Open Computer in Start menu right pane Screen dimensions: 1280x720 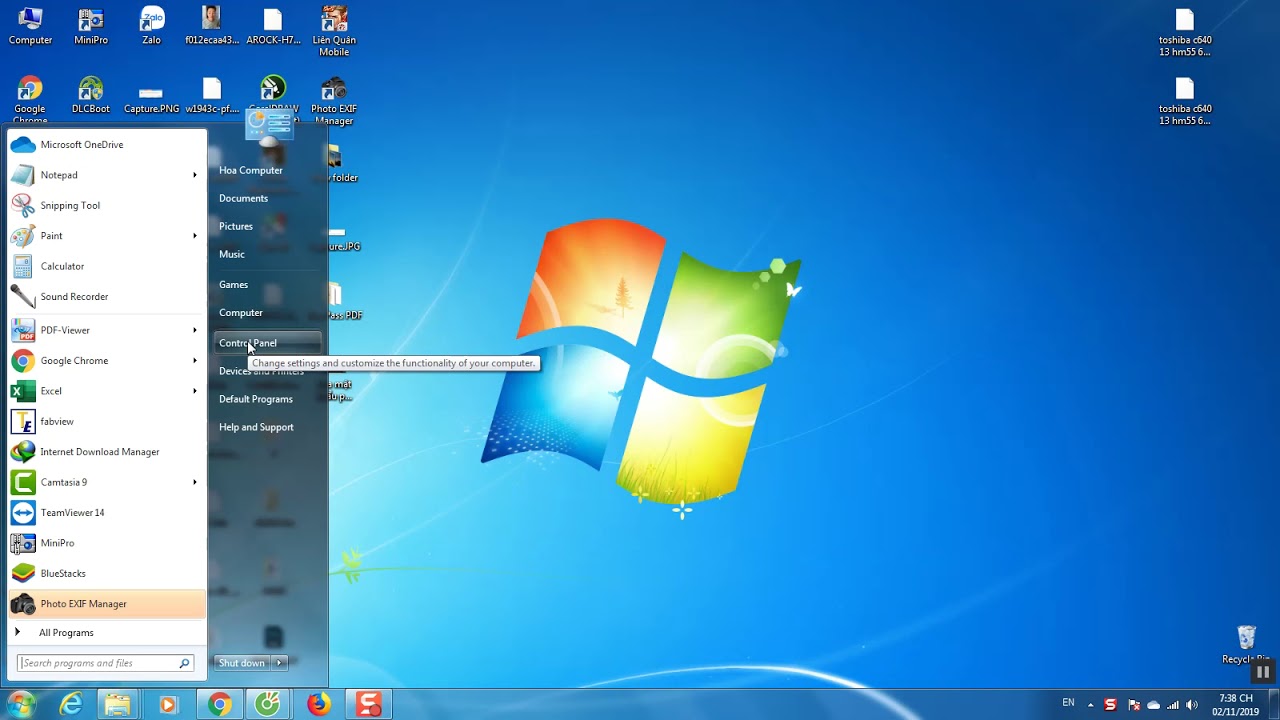click(x=241, y=313)
